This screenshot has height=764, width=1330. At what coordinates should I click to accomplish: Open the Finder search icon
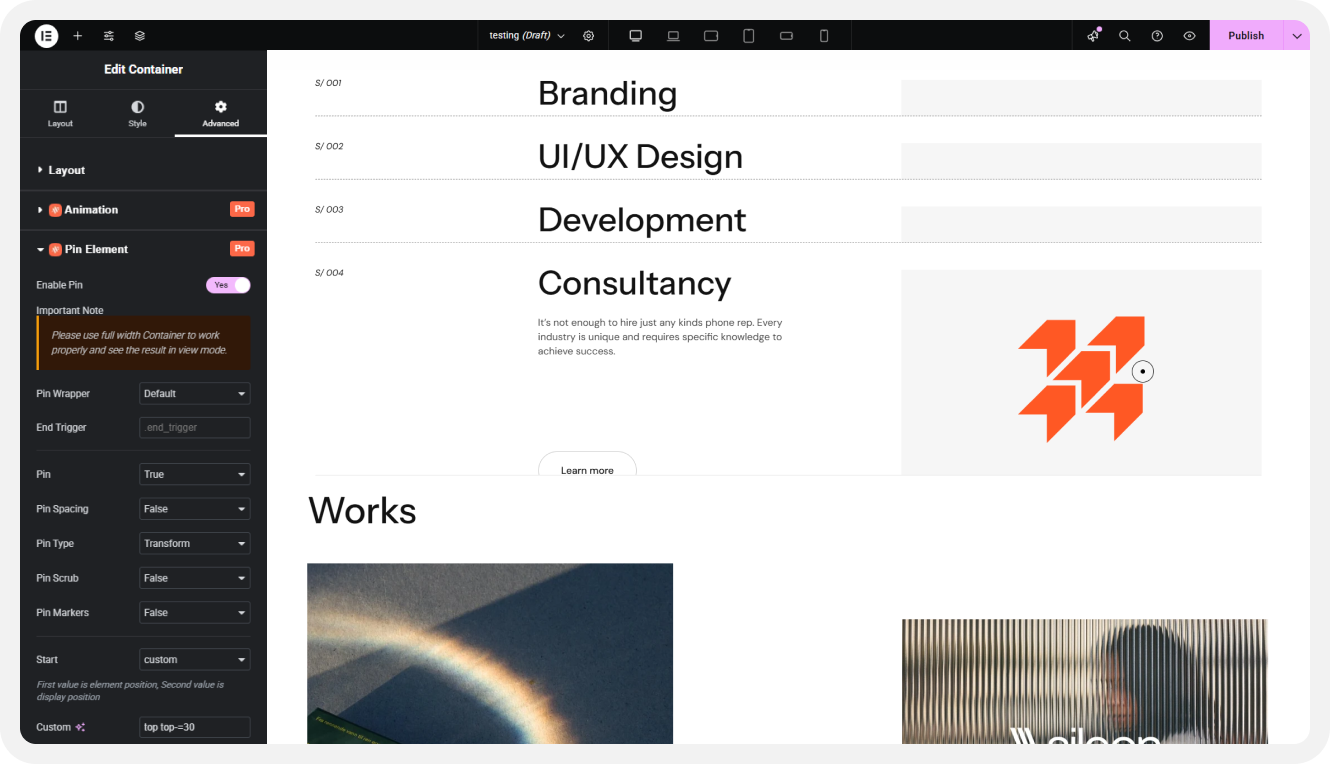[1125, 35]
